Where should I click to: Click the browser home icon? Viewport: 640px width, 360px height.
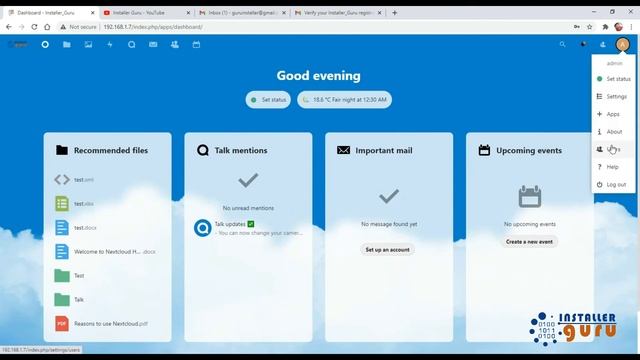click(47, 27)
